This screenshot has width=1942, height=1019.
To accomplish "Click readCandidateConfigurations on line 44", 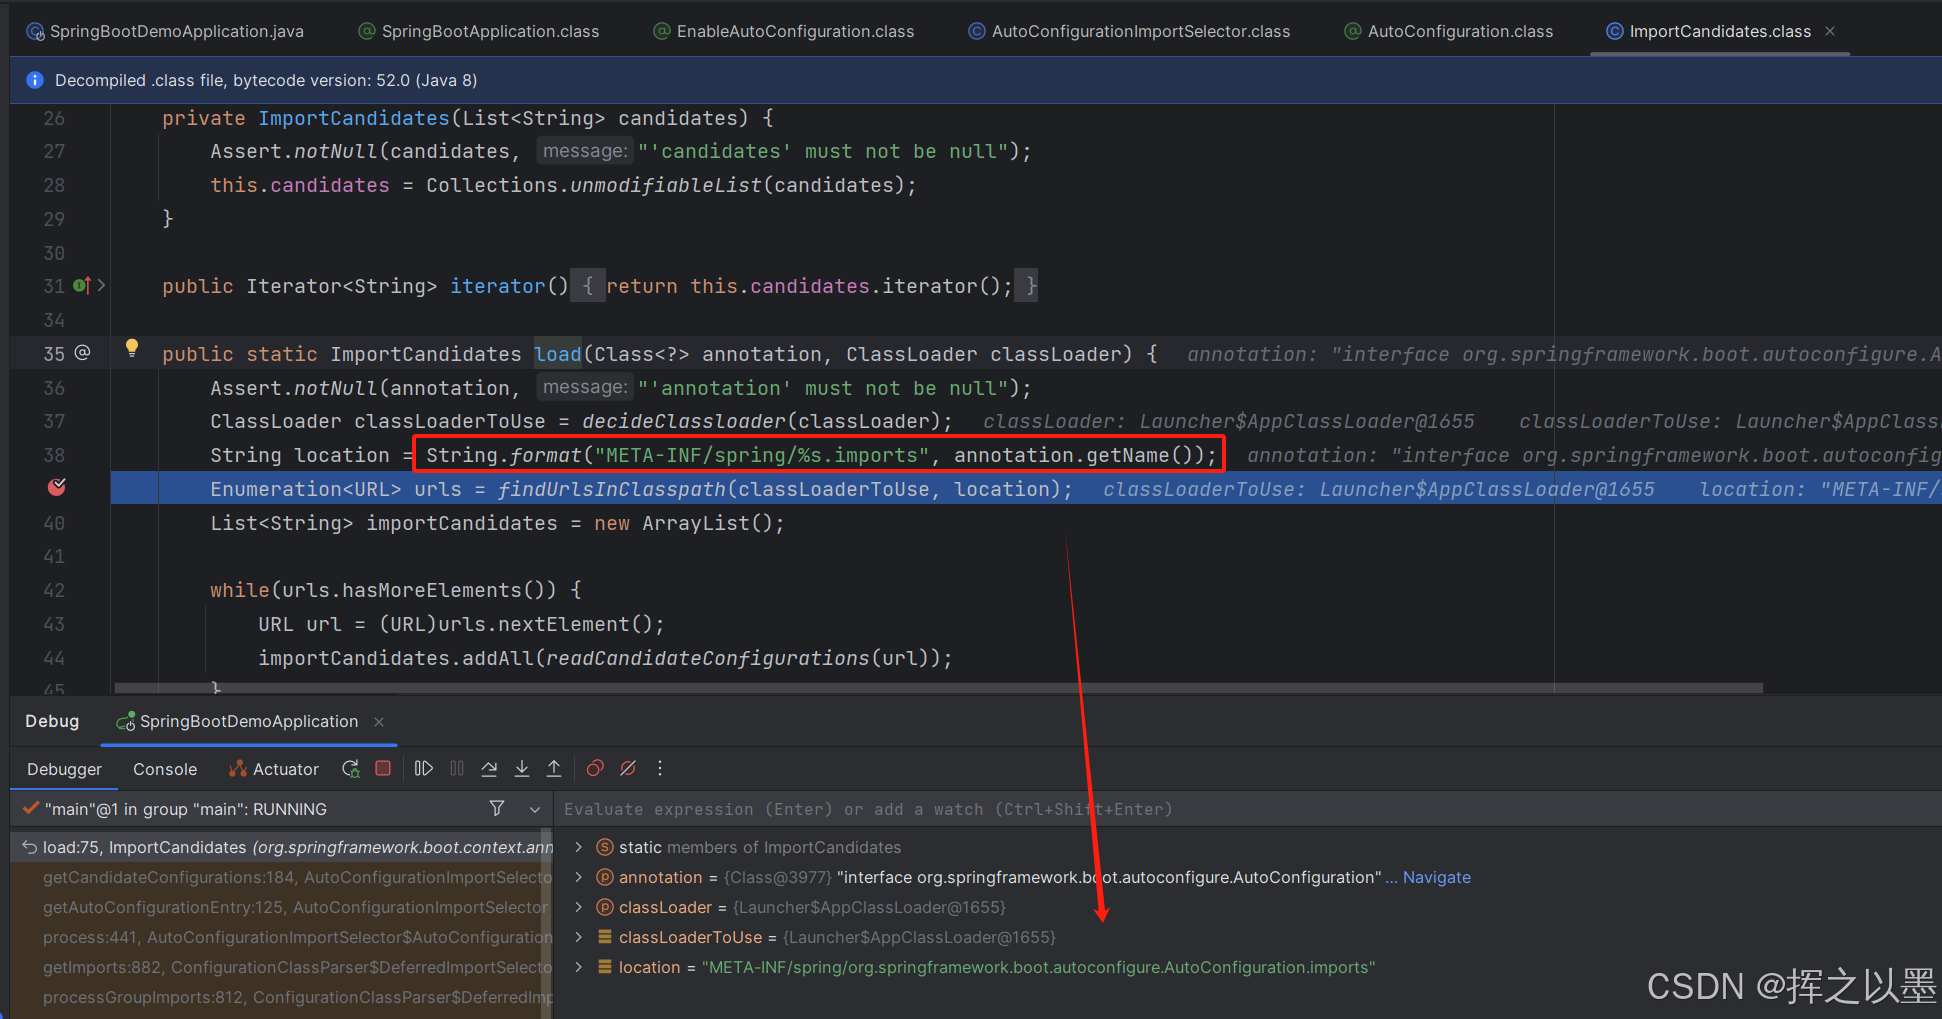I will [x=707, y=658].
